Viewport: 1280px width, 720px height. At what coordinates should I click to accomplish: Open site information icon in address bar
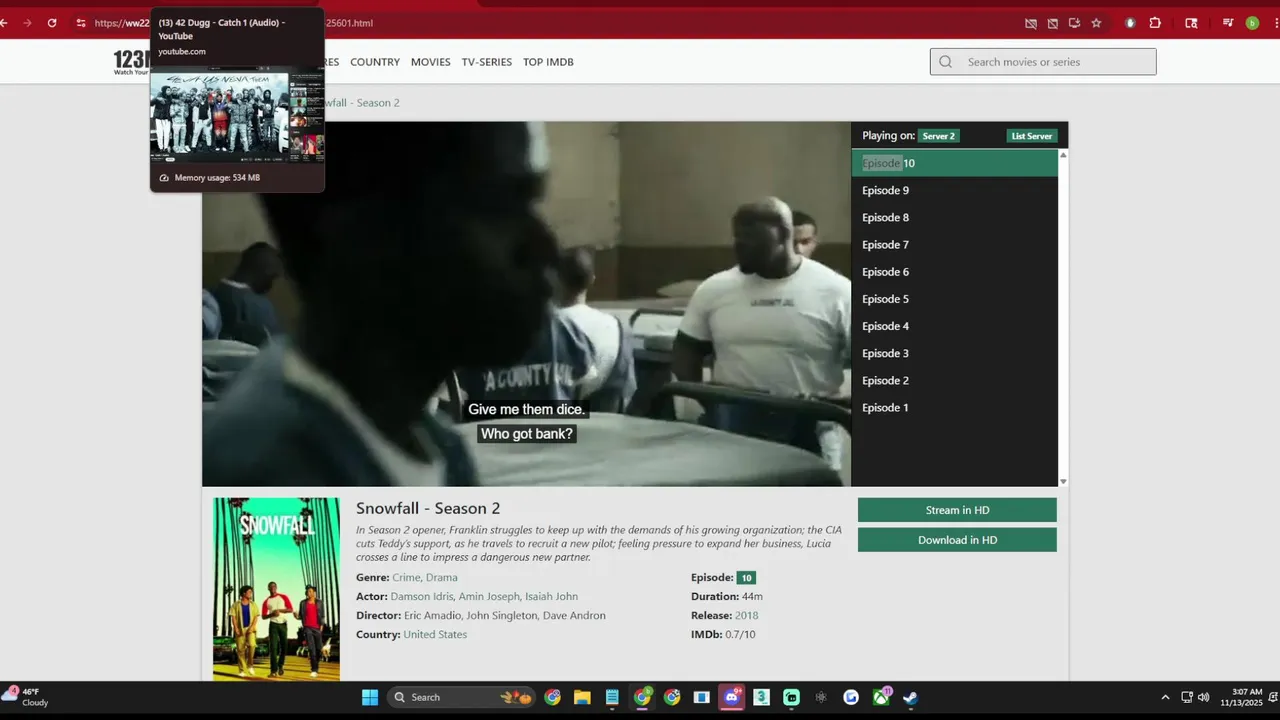(81, 23)
